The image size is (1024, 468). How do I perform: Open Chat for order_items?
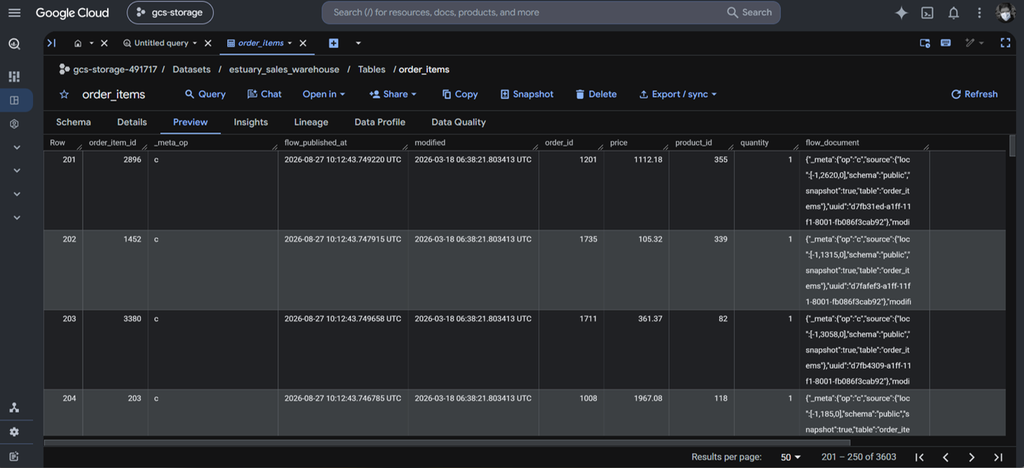point(264,95)
